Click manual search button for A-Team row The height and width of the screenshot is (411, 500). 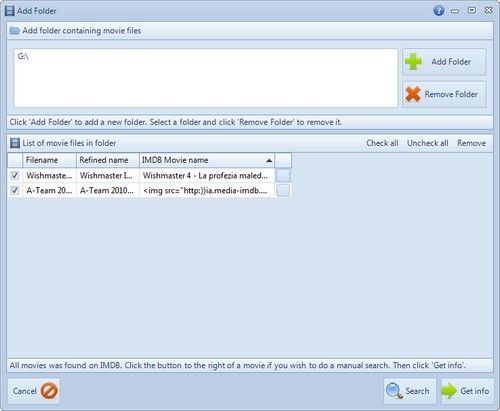[283, 191]
